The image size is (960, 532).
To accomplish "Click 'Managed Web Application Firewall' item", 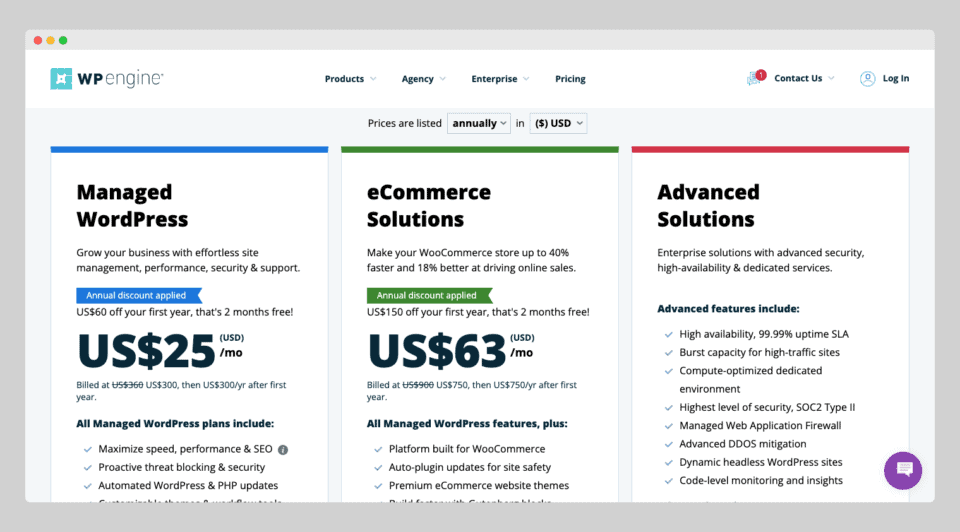I will [x=760, y=425].
